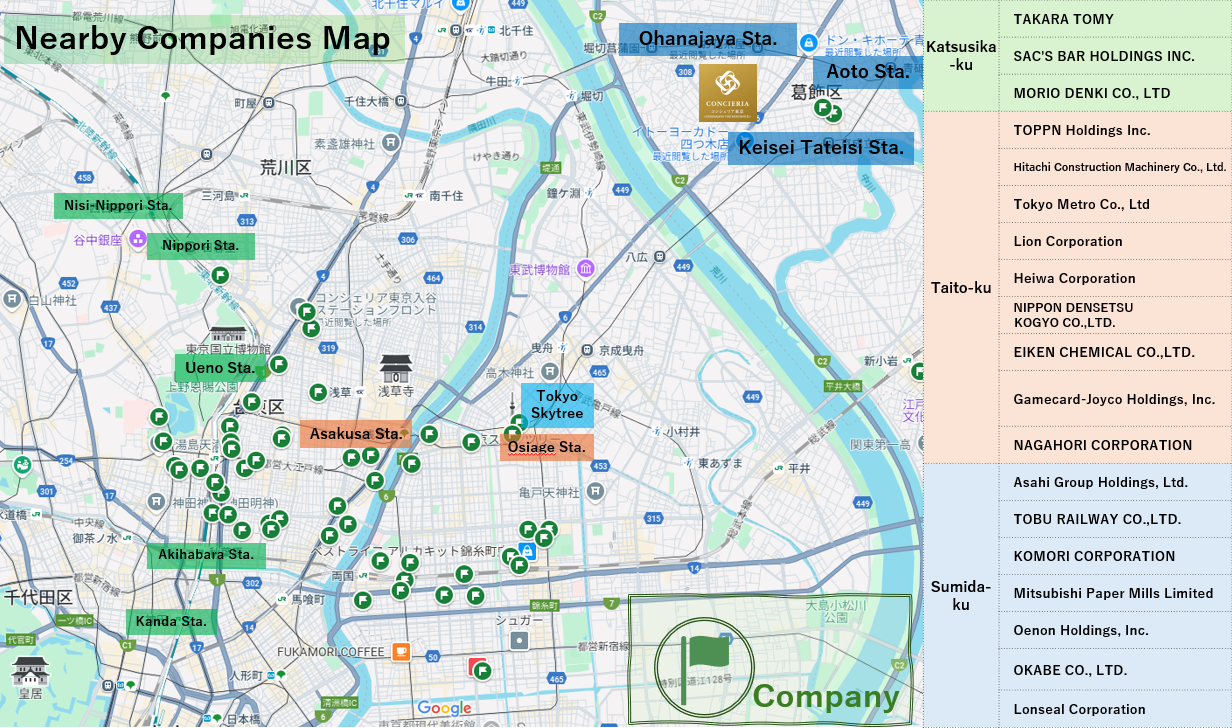
Task: Select Tokyo Metro Co., Ltd row
Action: click(x=1115, y=204)
